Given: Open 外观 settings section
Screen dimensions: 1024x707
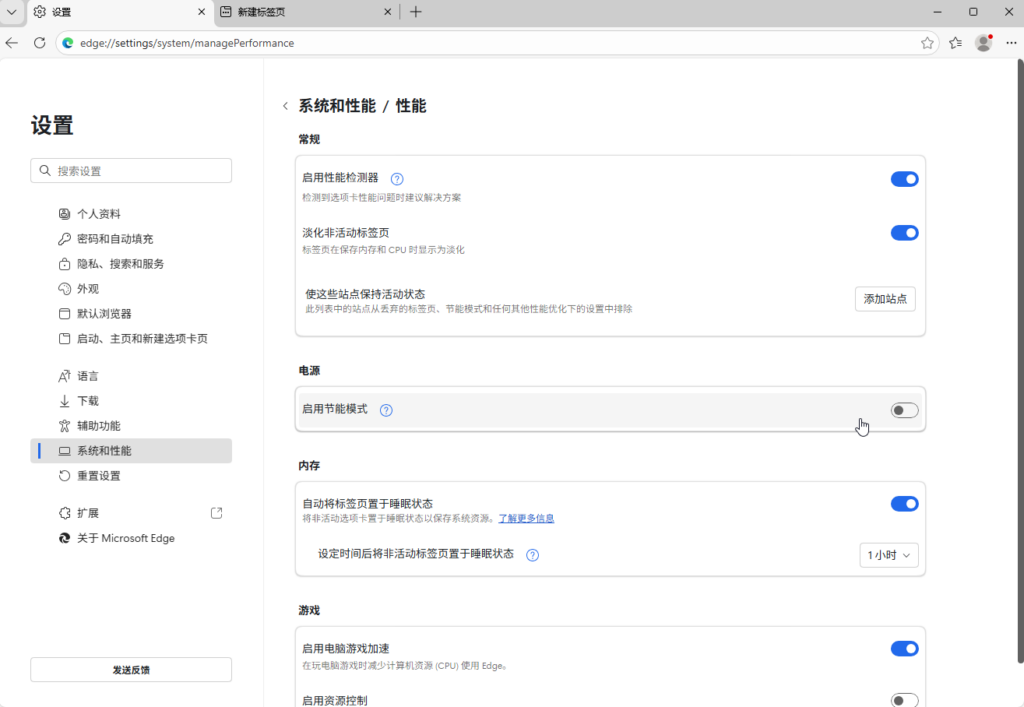Looking at the screenshot, I should (x=88, y=289).
